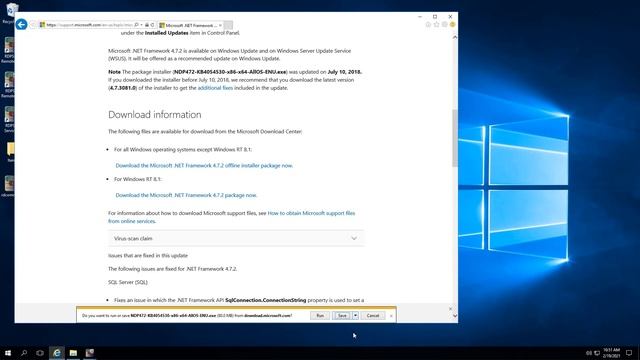
Task: Open Internet Explorer Home icon
Action: [428, 24]
